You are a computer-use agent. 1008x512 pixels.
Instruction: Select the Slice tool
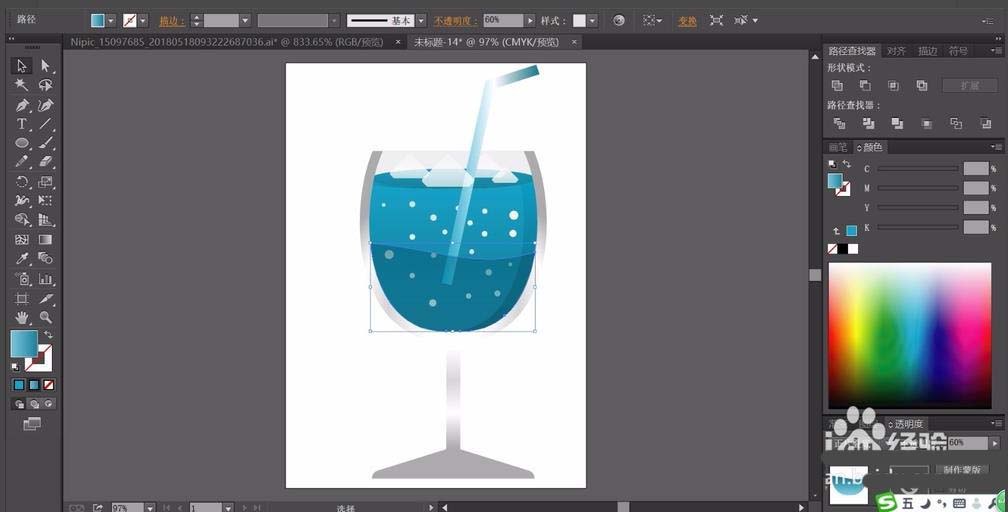(x=45, y=298)
